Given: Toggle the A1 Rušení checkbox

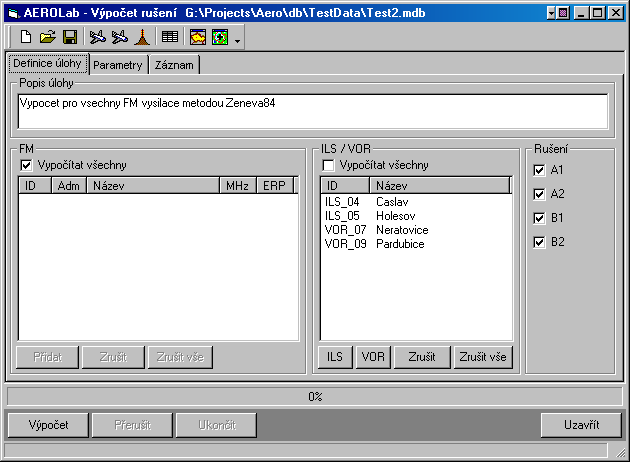Looking at the screenshot, I should (x=540, y=170).
